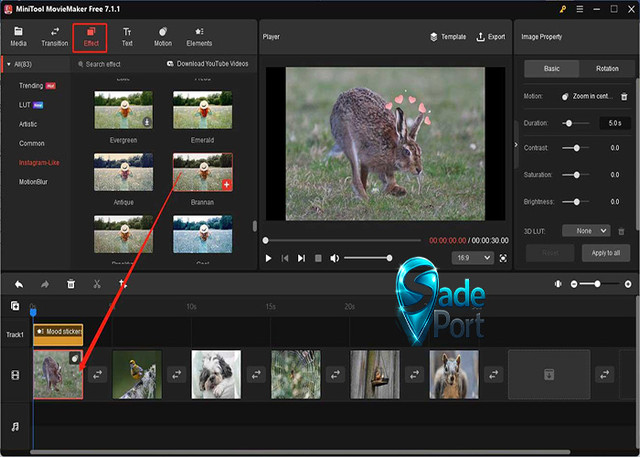This screenshot has width=640, height=457.
Task: Click the Saturation slider
Action: [576, 175]
